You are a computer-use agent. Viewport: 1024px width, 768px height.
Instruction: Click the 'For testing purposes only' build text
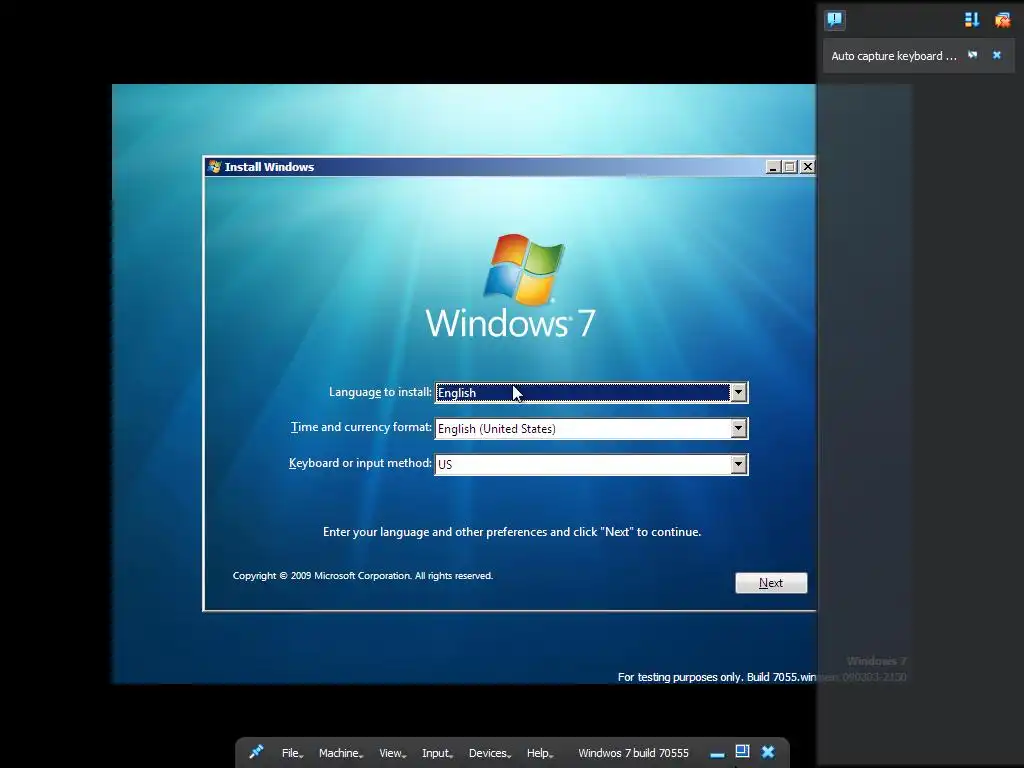[x=716, y=677]
